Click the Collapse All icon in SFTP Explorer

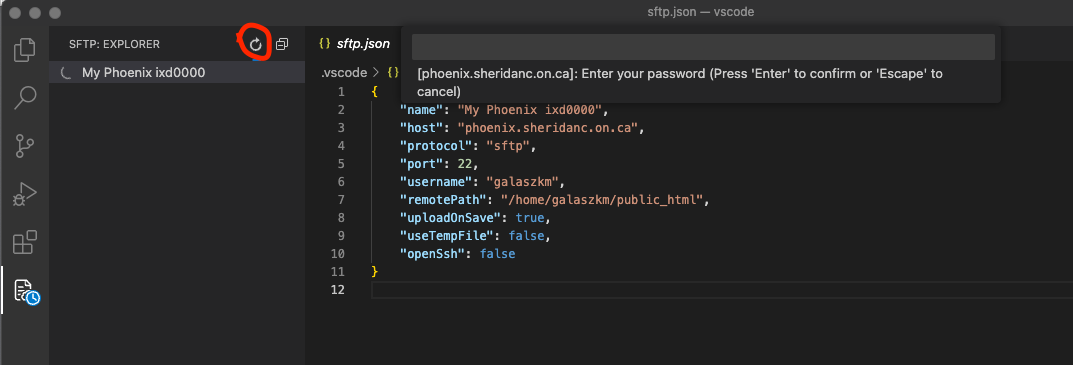282,45
